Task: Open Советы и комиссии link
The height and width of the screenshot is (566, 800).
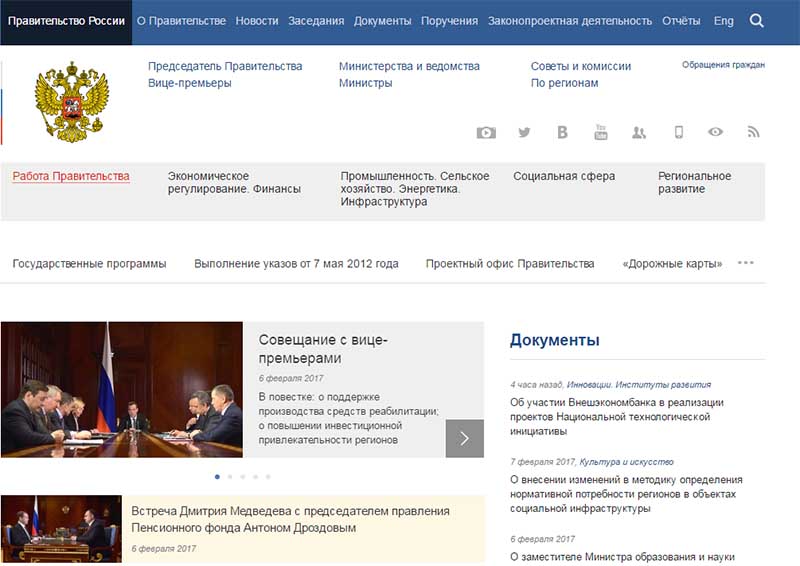Action: [581, 66]
